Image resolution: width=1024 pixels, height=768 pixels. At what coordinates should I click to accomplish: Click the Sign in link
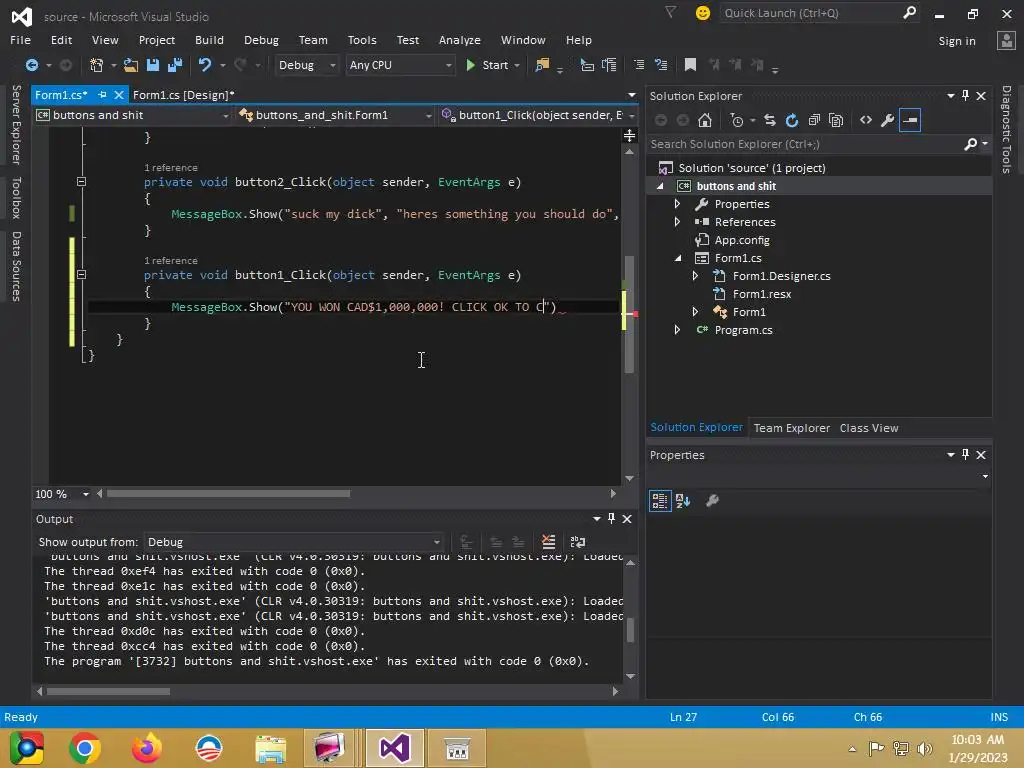pyautogui.click(x=957, y=40)
